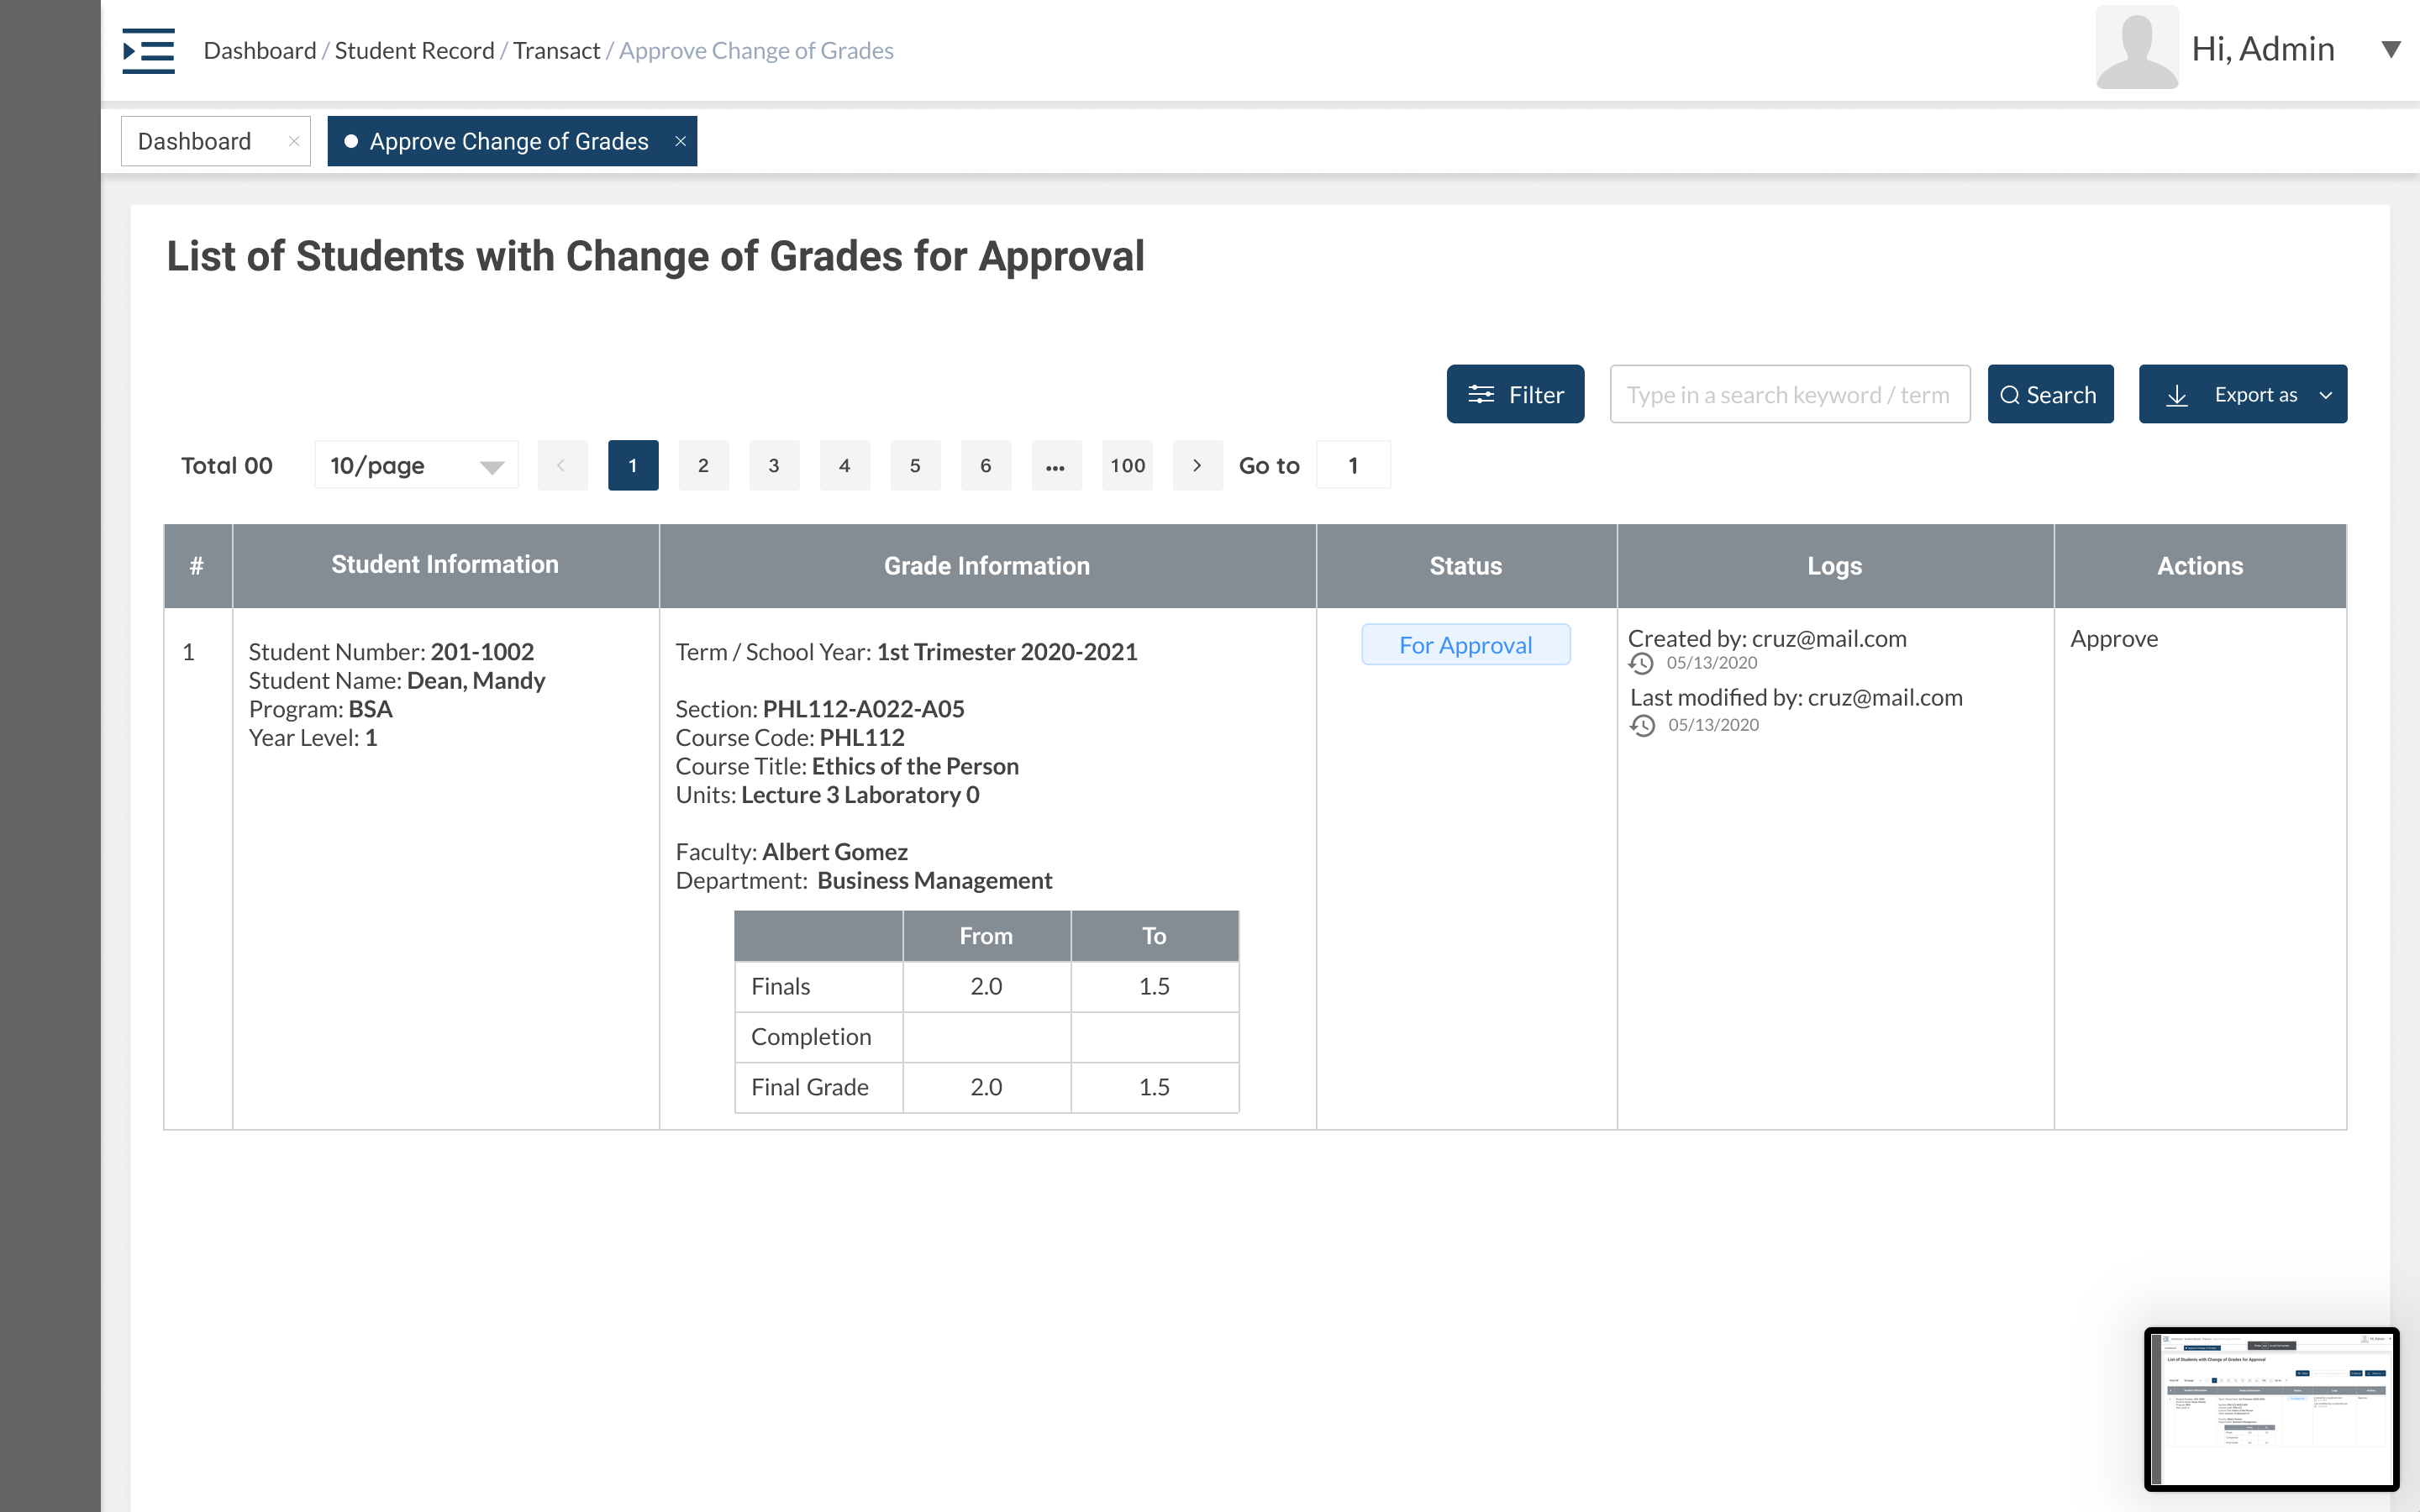
Task: Select the Approve Change of Grades tab
Action: pyautogui.click(x=508, y=141)
